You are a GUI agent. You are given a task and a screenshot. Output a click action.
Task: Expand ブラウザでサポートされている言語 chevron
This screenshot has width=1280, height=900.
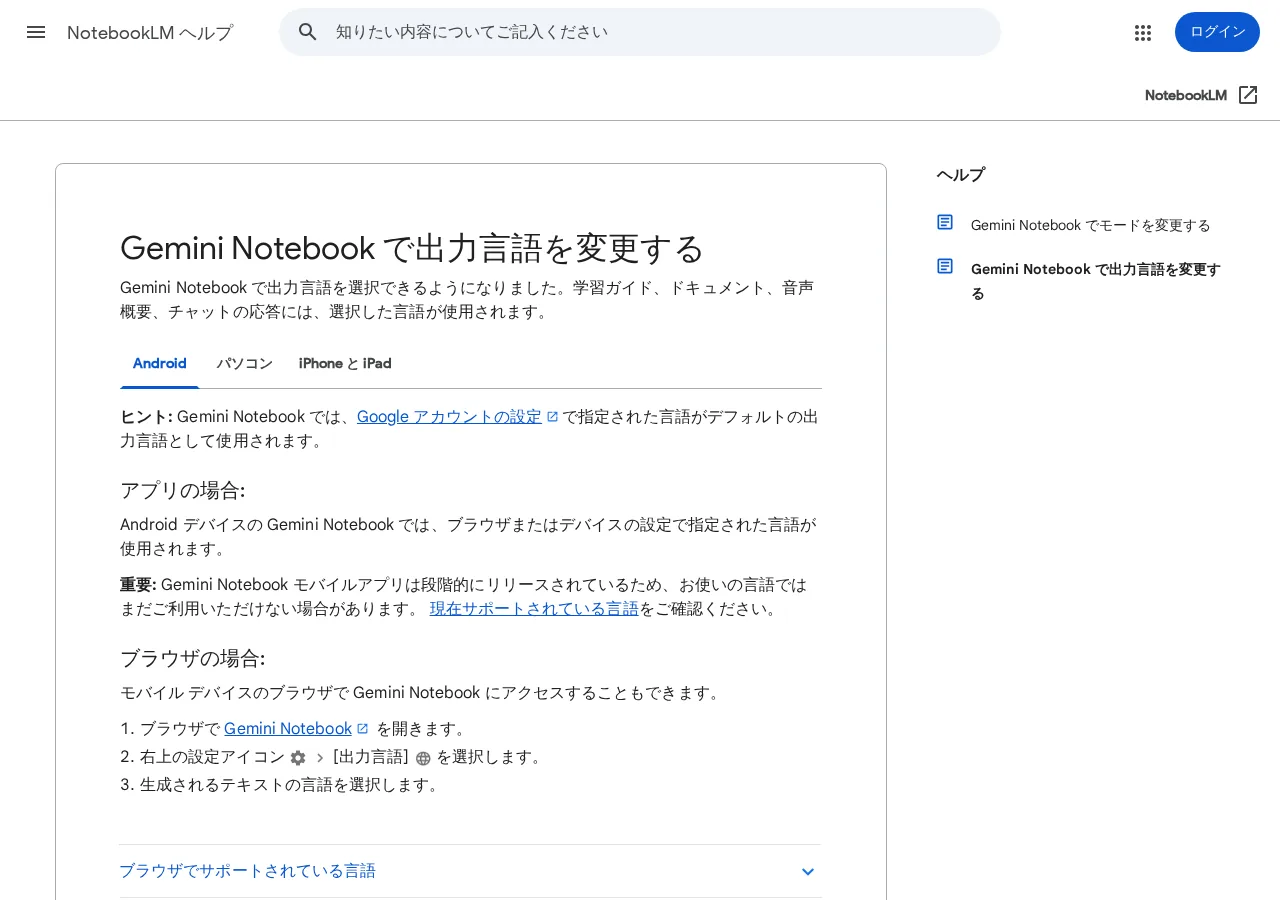(x=808, y=872)
